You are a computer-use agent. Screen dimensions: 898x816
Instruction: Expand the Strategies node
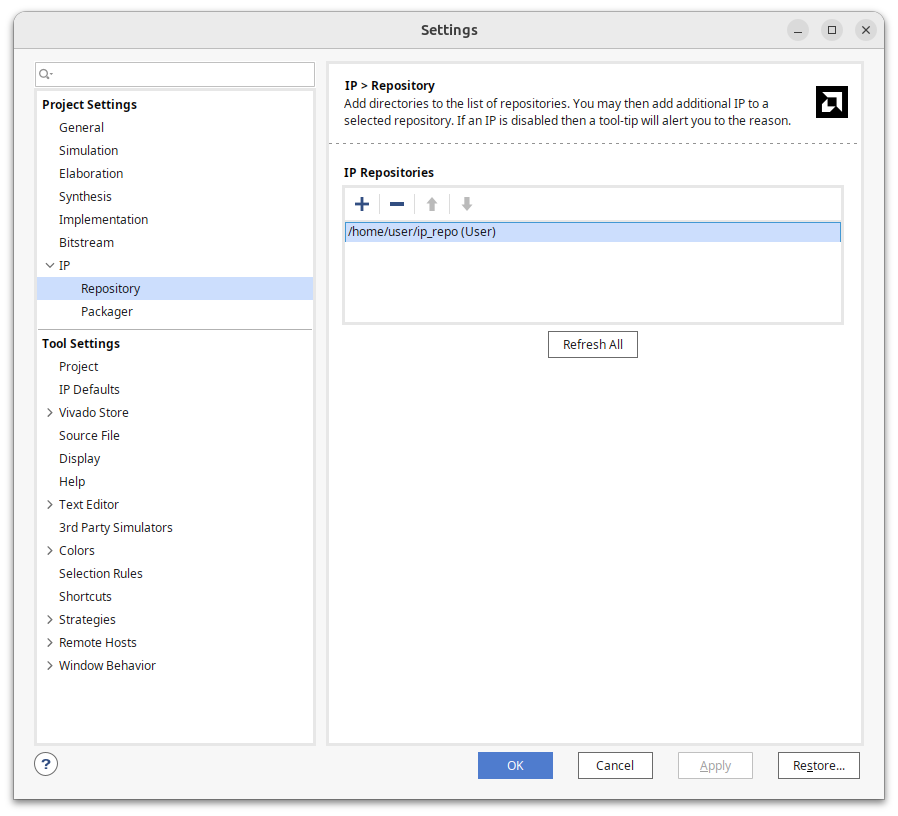(50, 620)
